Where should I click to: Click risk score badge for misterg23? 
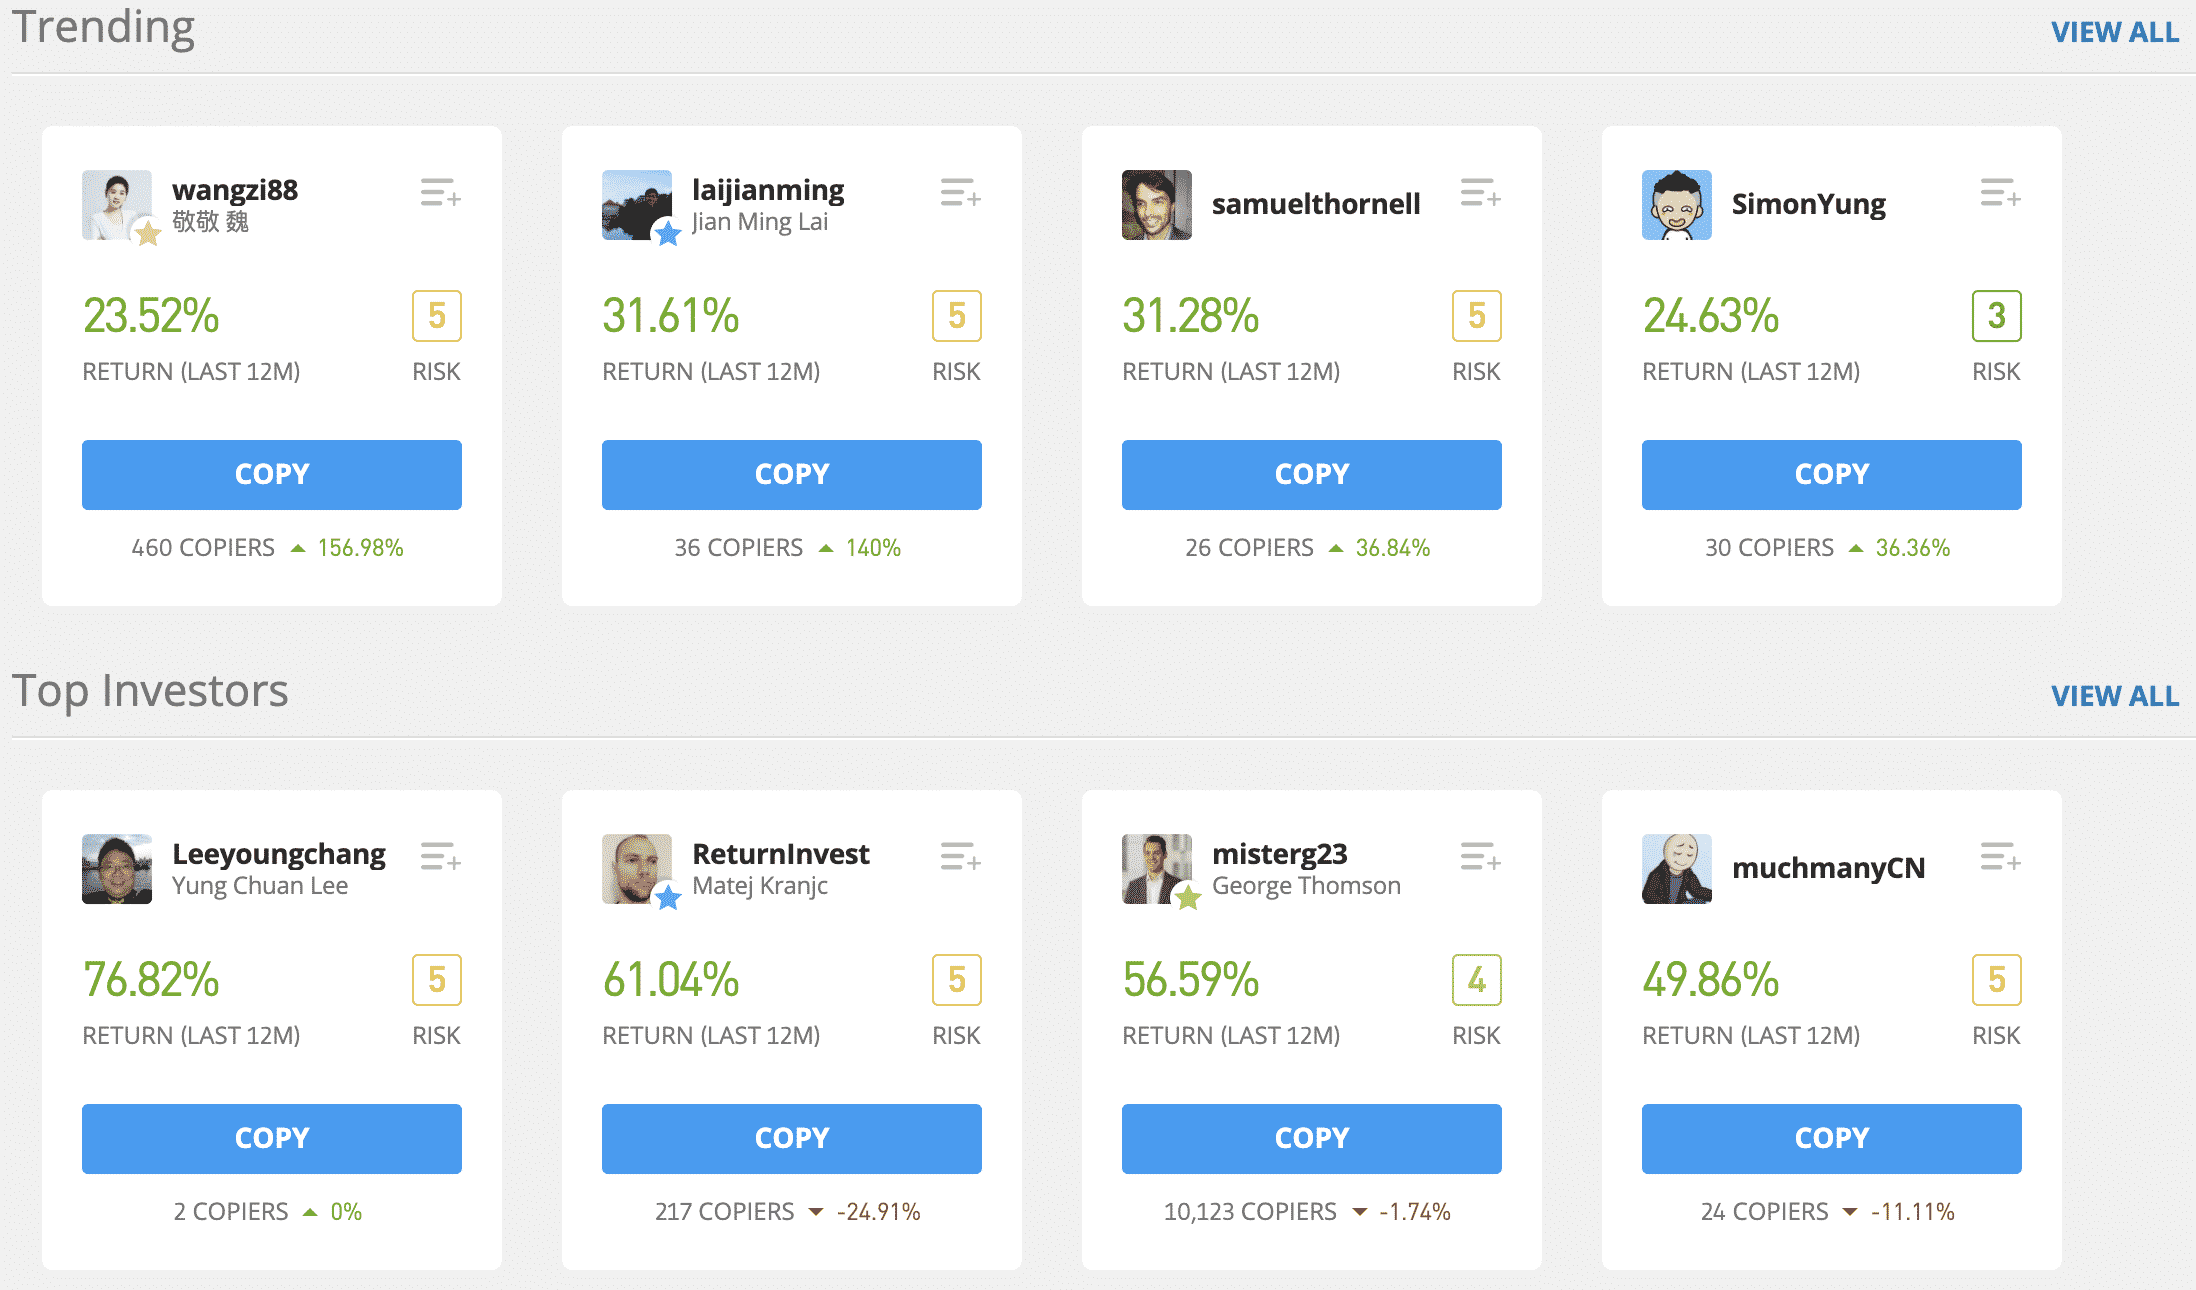pyautogui.click(x=1476, y=980)
